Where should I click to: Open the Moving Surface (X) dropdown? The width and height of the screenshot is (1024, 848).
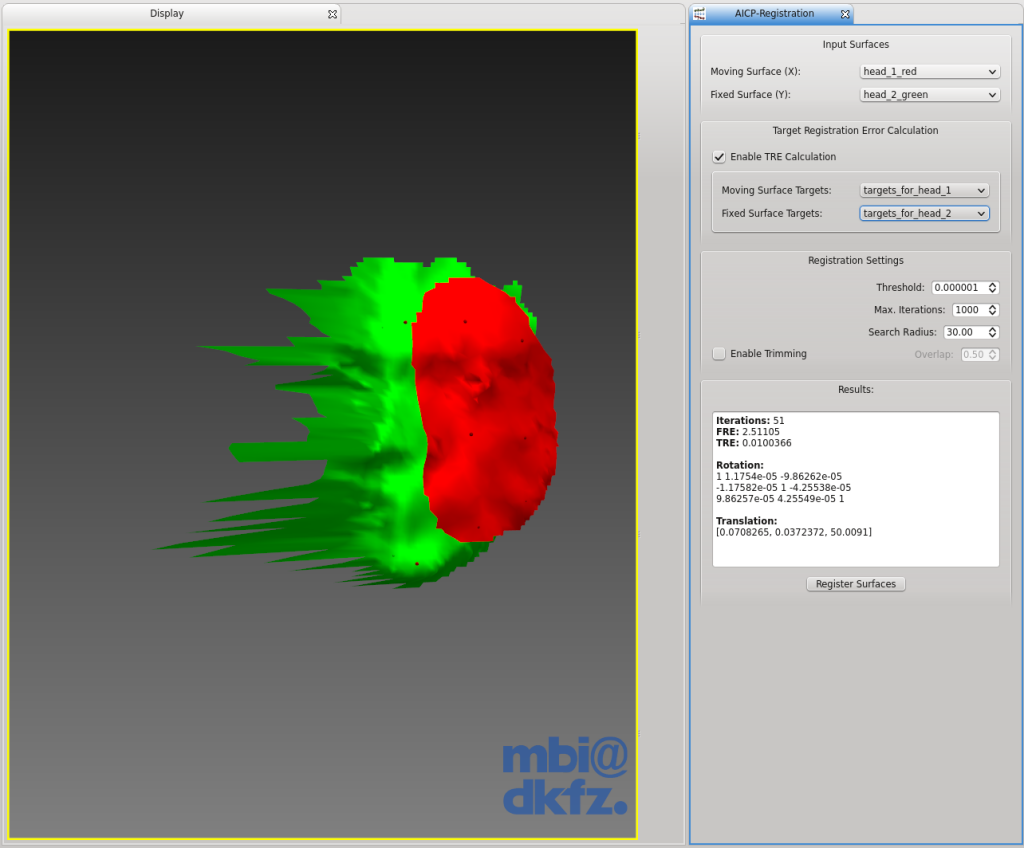(x=930, y=71)
